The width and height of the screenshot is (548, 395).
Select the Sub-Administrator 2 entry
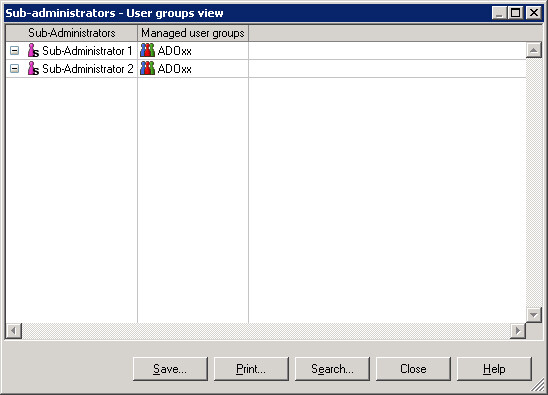[x=88, y=69]
